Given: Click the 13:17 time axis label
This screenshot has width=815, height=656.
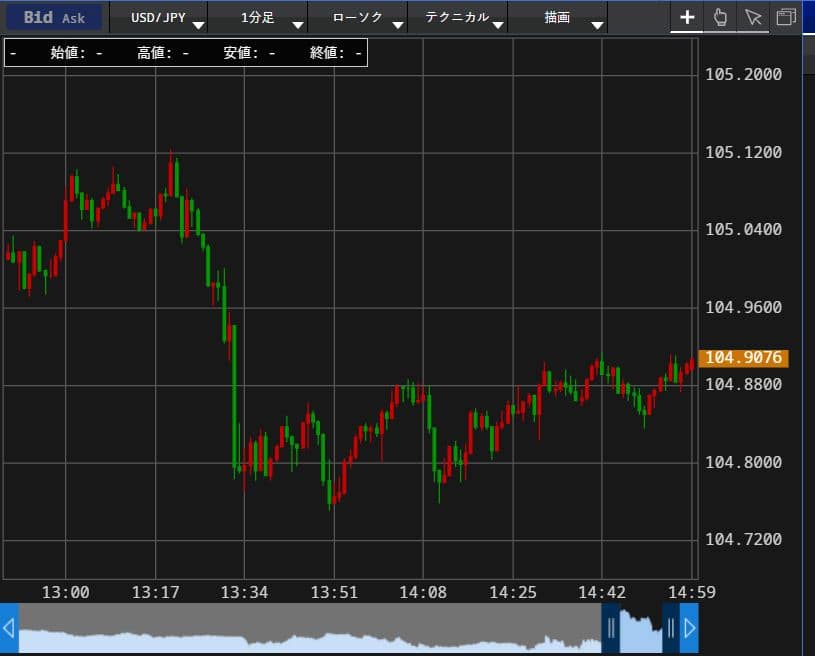Looking at the screenshot, I should (x=155, y=592).
